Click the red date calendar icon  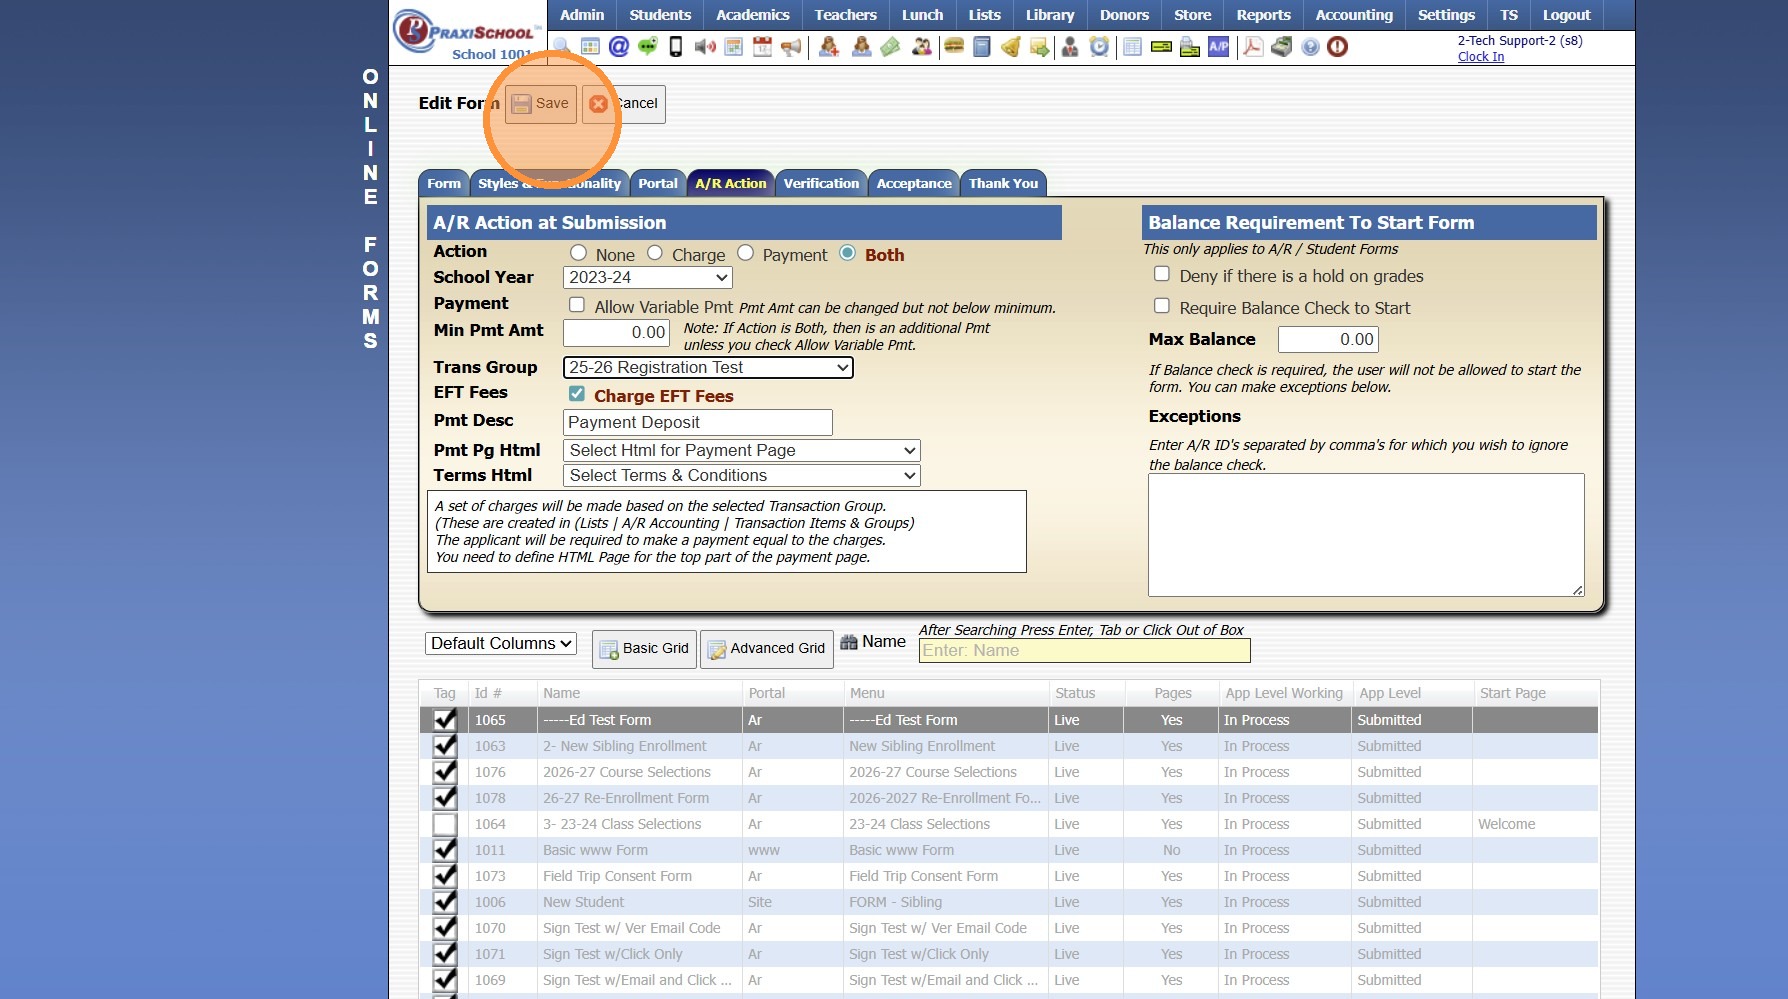tap(762, 47)
